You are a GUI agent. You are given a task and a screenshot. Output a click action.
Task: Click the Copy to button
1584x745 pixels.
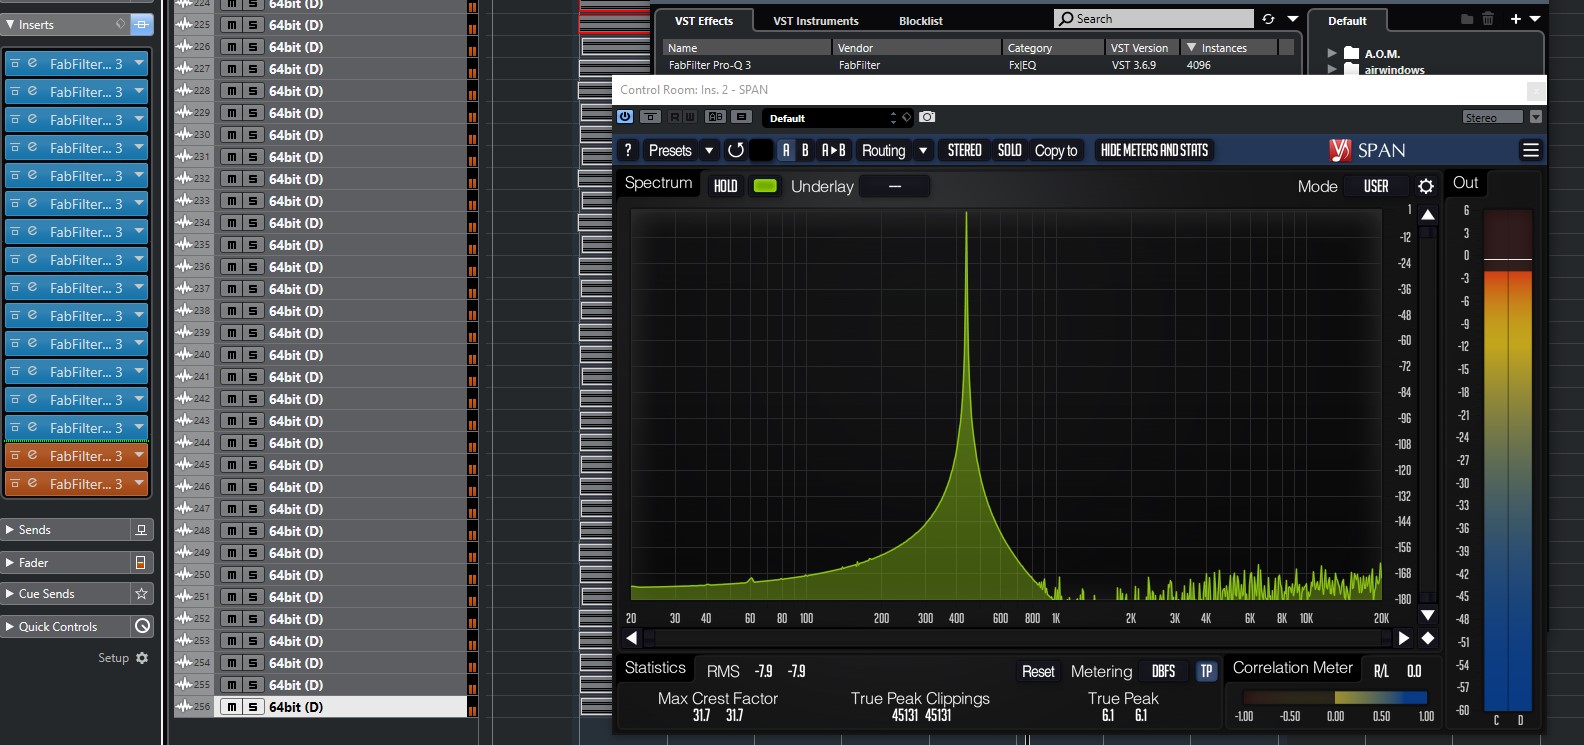click(1056, 150)
